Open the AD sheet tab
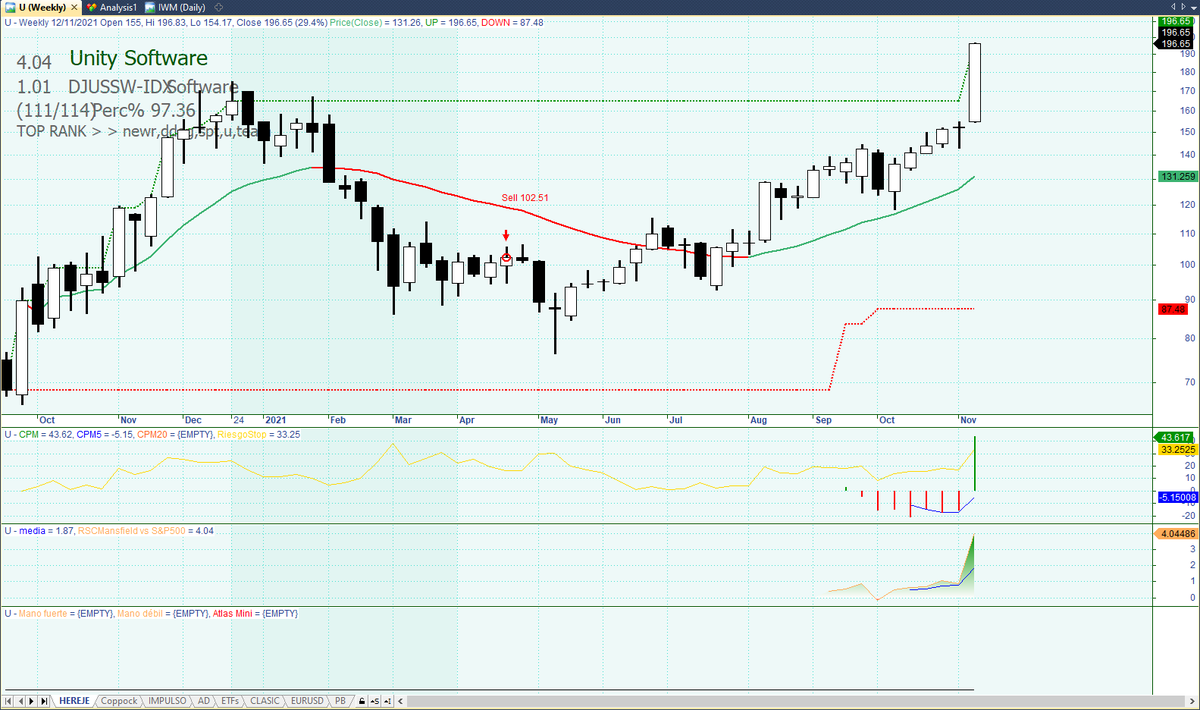The width and height of the screenshot is (1200, 710). [204, 700]
